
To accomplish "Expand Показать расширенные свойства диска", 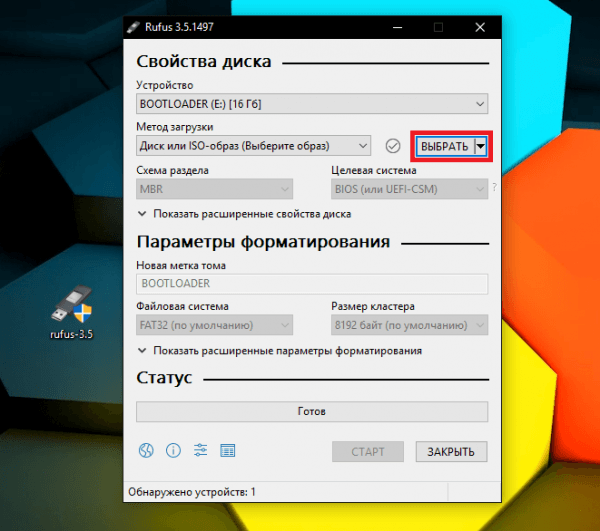I will (244, 214).
